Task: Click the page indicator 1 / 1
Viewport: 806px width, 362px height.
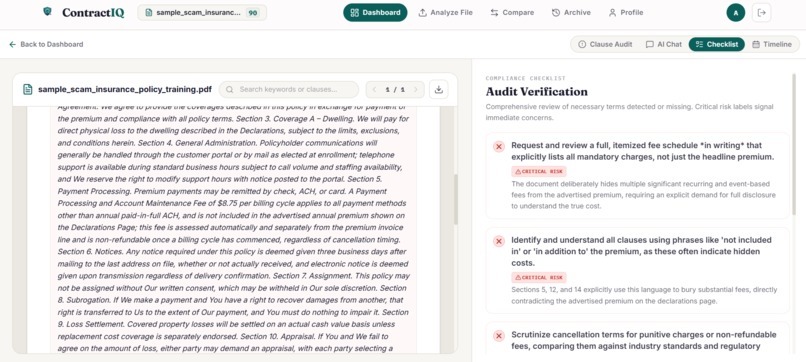Action: pos(395,89)
